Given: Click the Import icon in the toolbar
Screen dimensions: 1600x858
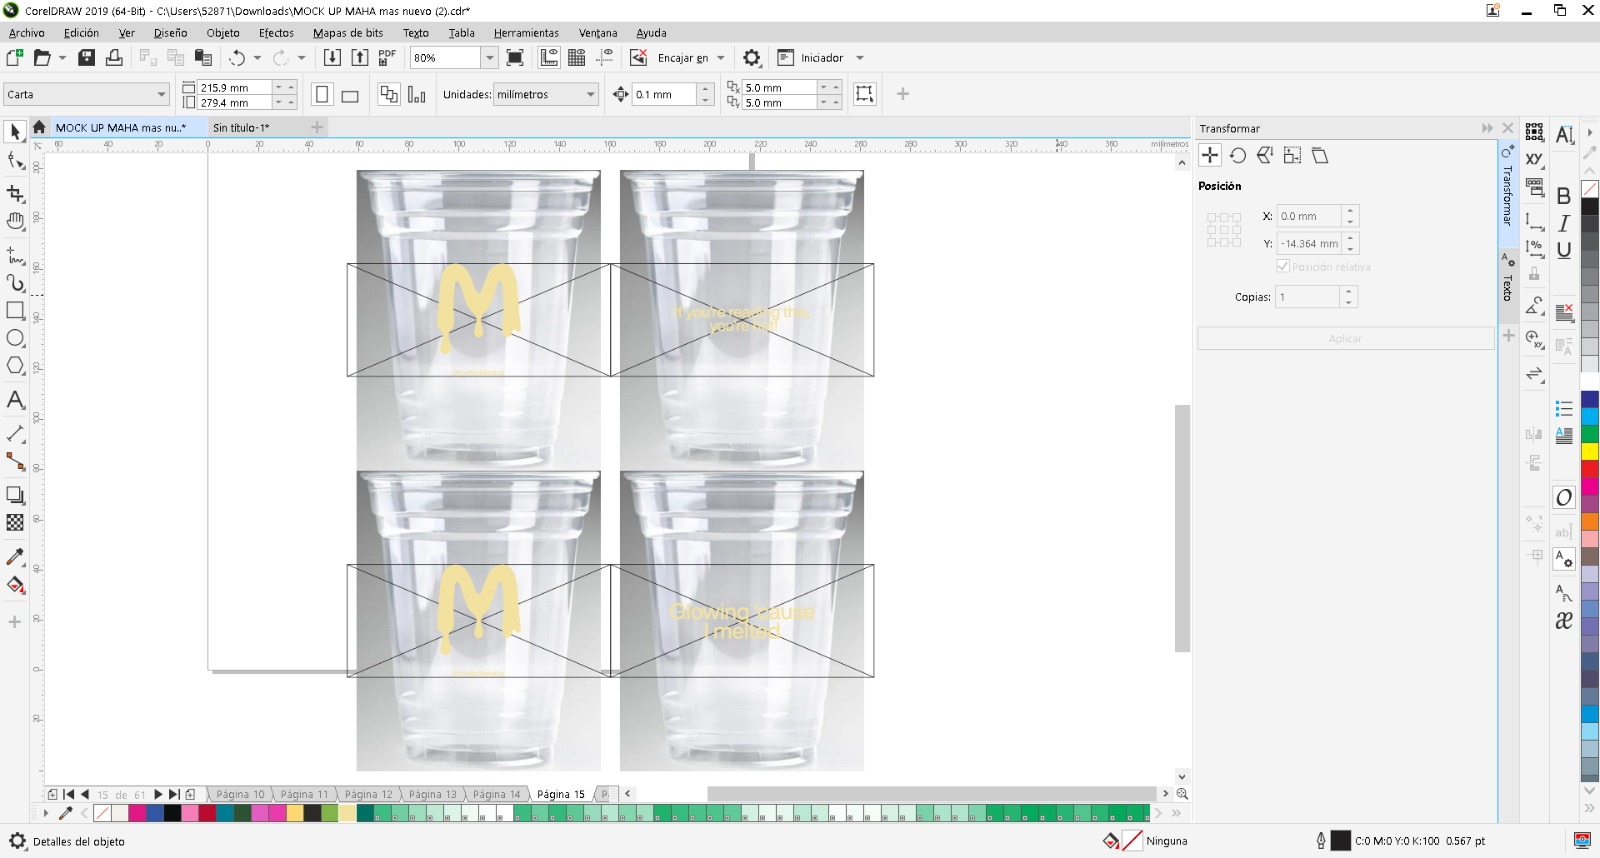Looking at the screenshot, I should click(x=332, y=57).
